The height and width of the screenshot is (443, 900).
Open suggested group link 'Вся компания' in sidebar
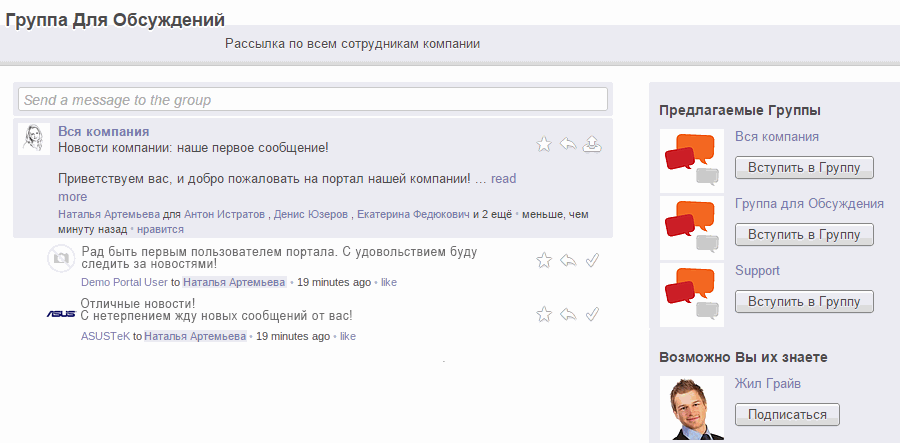tap(777, 137)
